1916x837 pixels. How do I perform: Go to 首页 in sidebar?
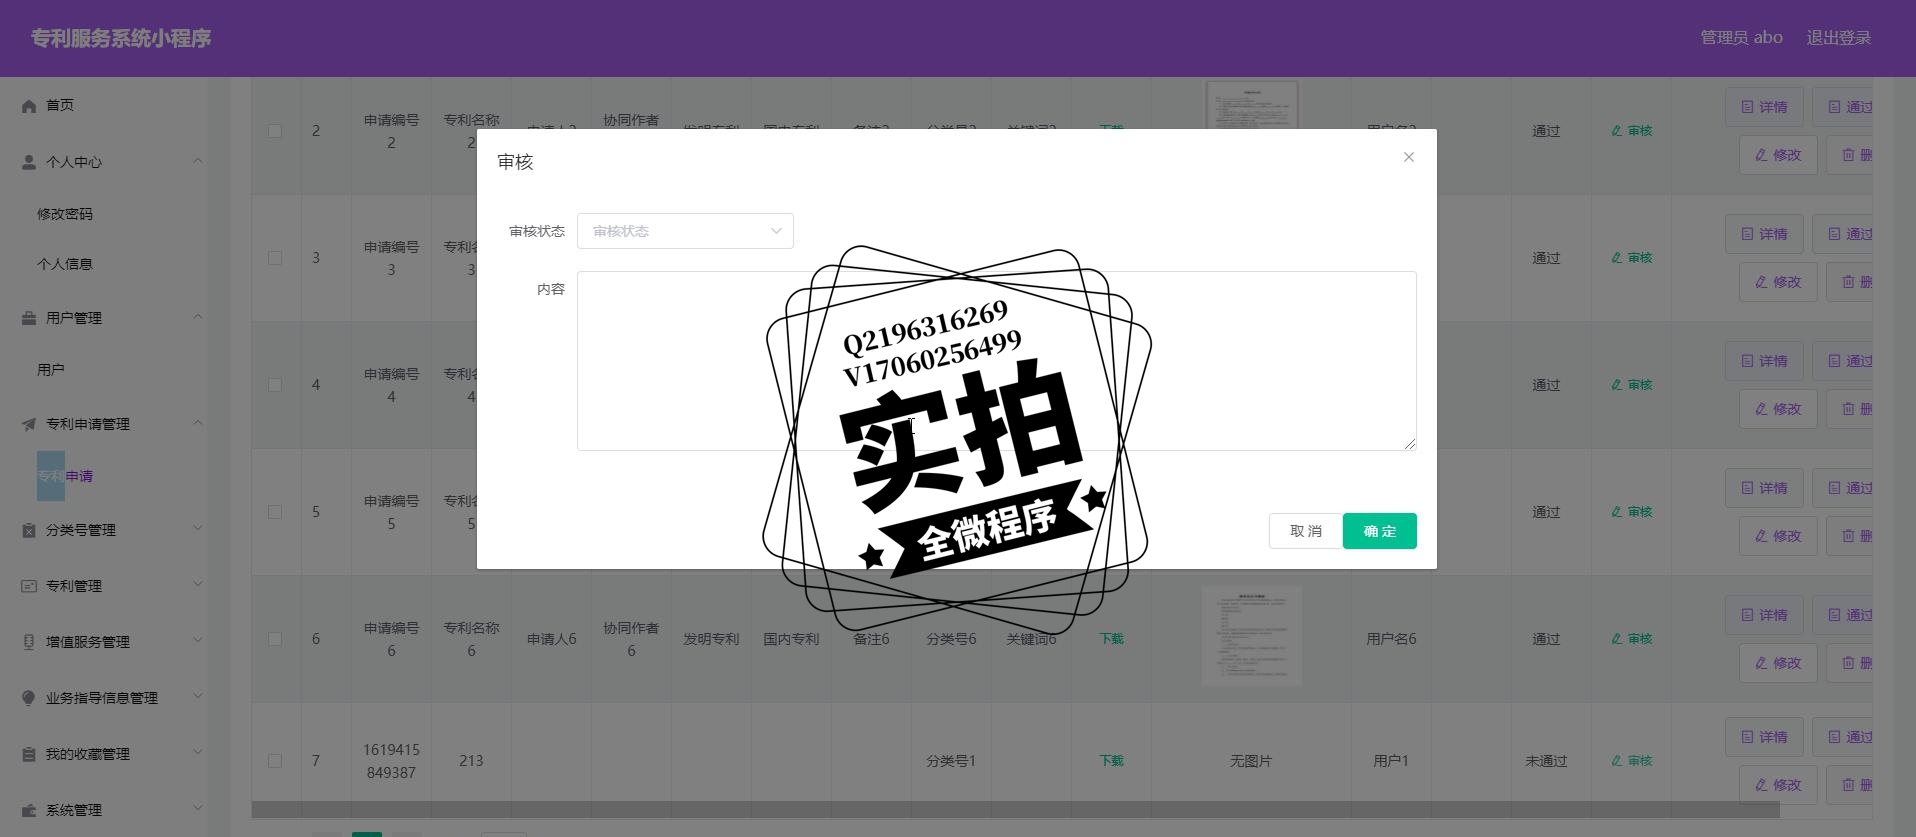60,105
